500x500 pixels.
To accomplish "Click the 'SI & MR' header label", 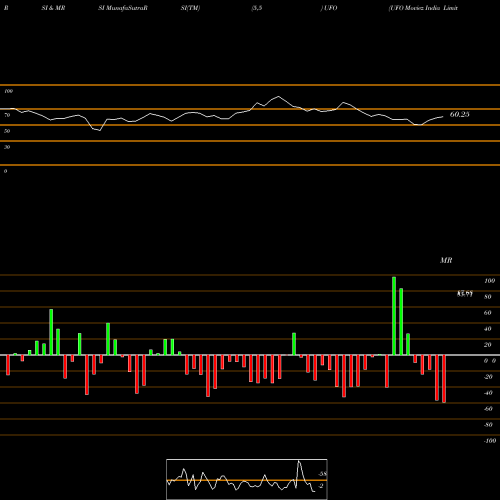I will point(53,8).
